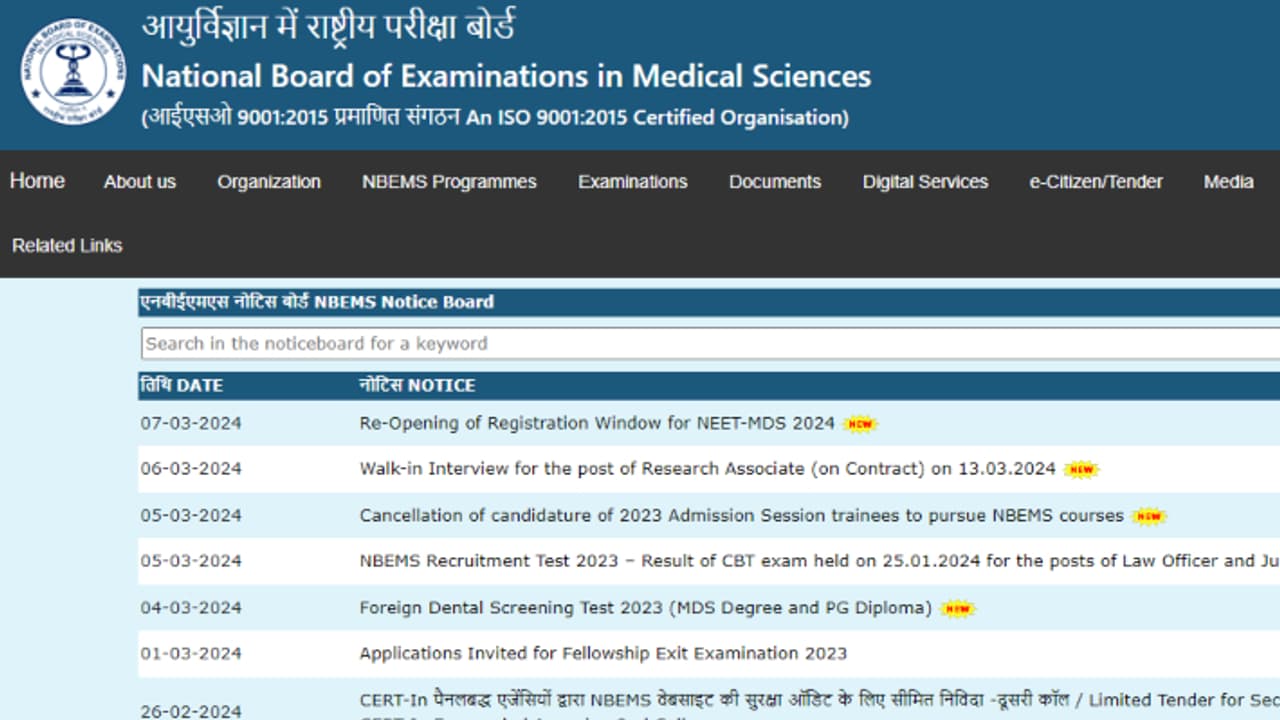The width and height of the screenshot is (1280, 720).
Task: Open the Examinations dropdown menu
Action: pos(632,182)
